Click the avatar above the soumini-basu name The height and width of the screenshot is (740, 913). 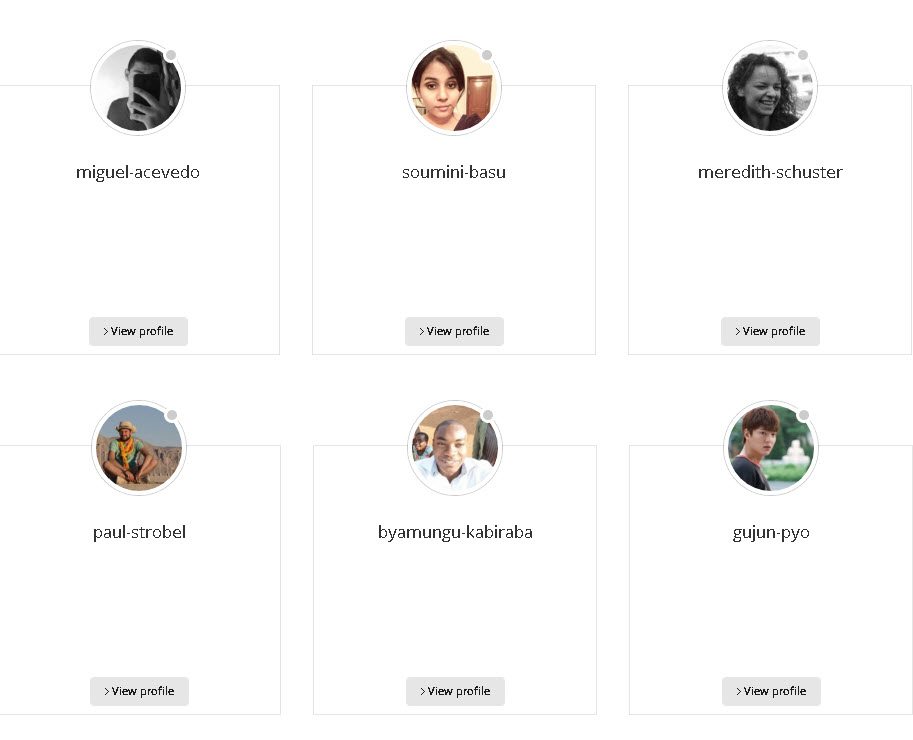pyautogui.click(x=454, y=88)
